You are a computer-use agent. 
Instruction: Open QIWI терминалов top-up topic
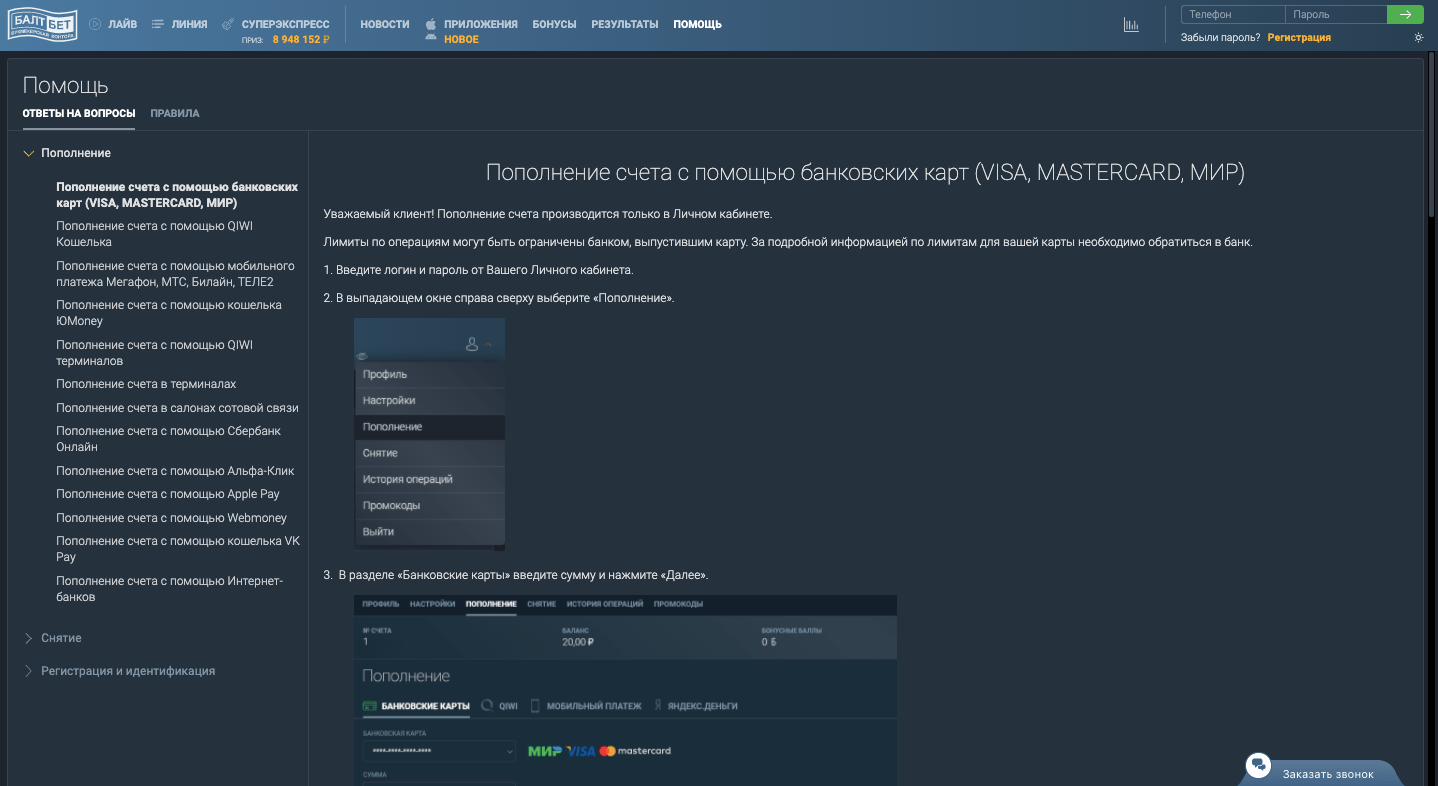pyautogui.click(x=155, y=353)
